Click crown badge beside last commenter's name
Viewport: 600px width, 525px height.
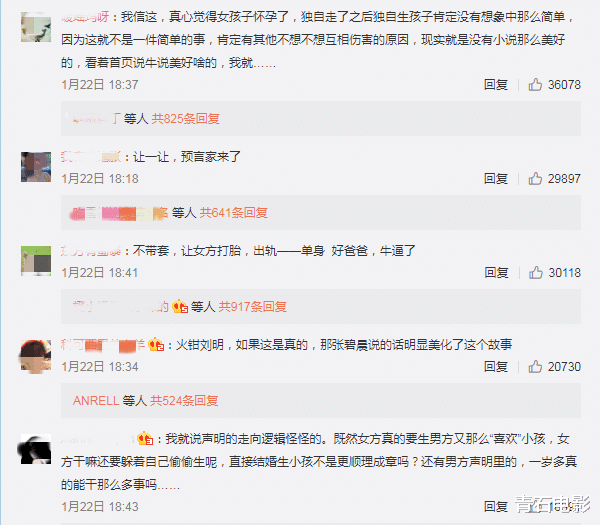pos(145,439)
